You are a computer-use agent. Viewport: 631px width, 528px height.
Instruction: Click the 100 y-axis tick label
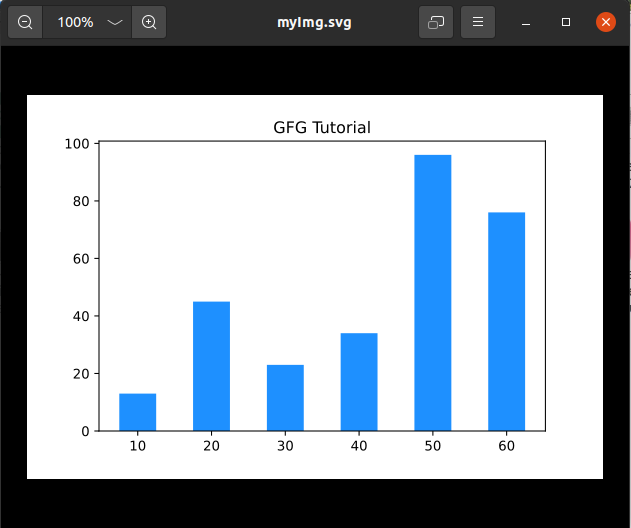(x=77, y=144)
